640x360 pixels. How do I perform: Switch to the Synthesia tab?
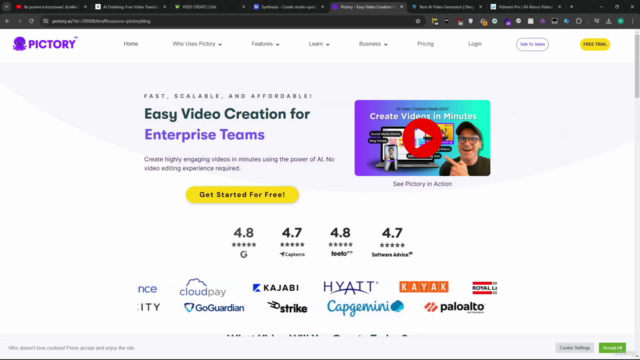[288, 7]
